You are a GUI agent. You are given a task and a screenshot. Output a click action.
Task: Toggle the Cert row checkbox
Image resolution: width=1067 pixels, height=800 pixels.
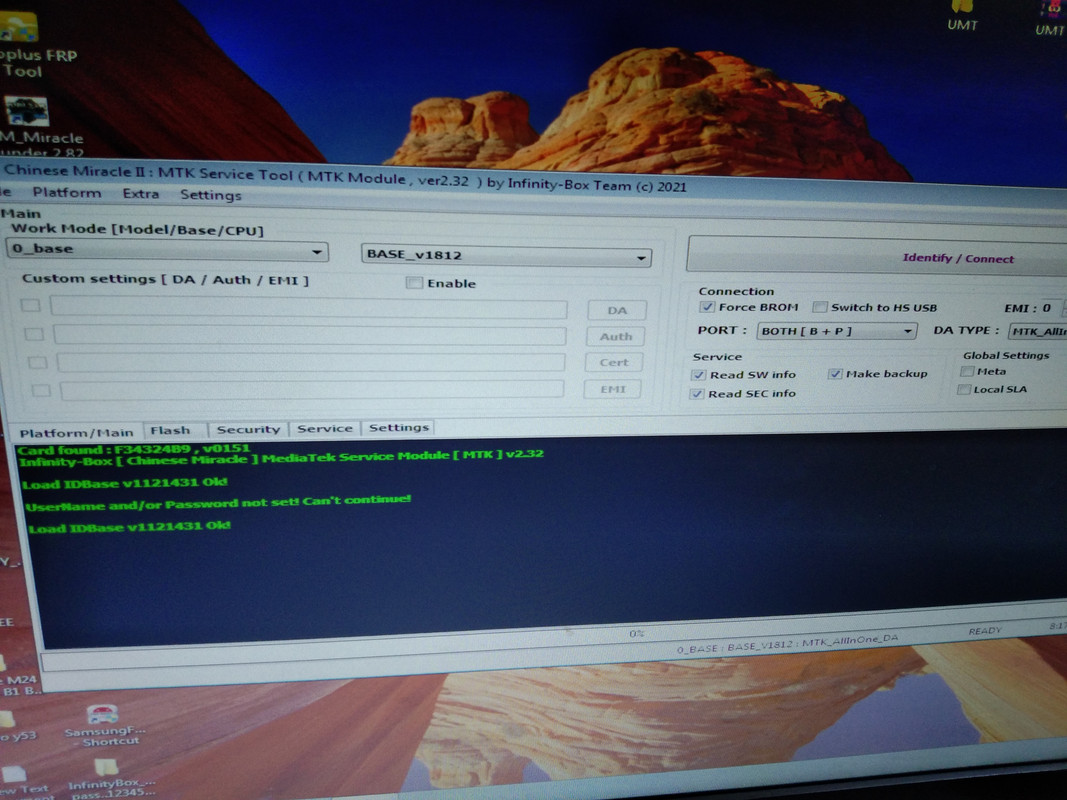[x=37, y=363]
